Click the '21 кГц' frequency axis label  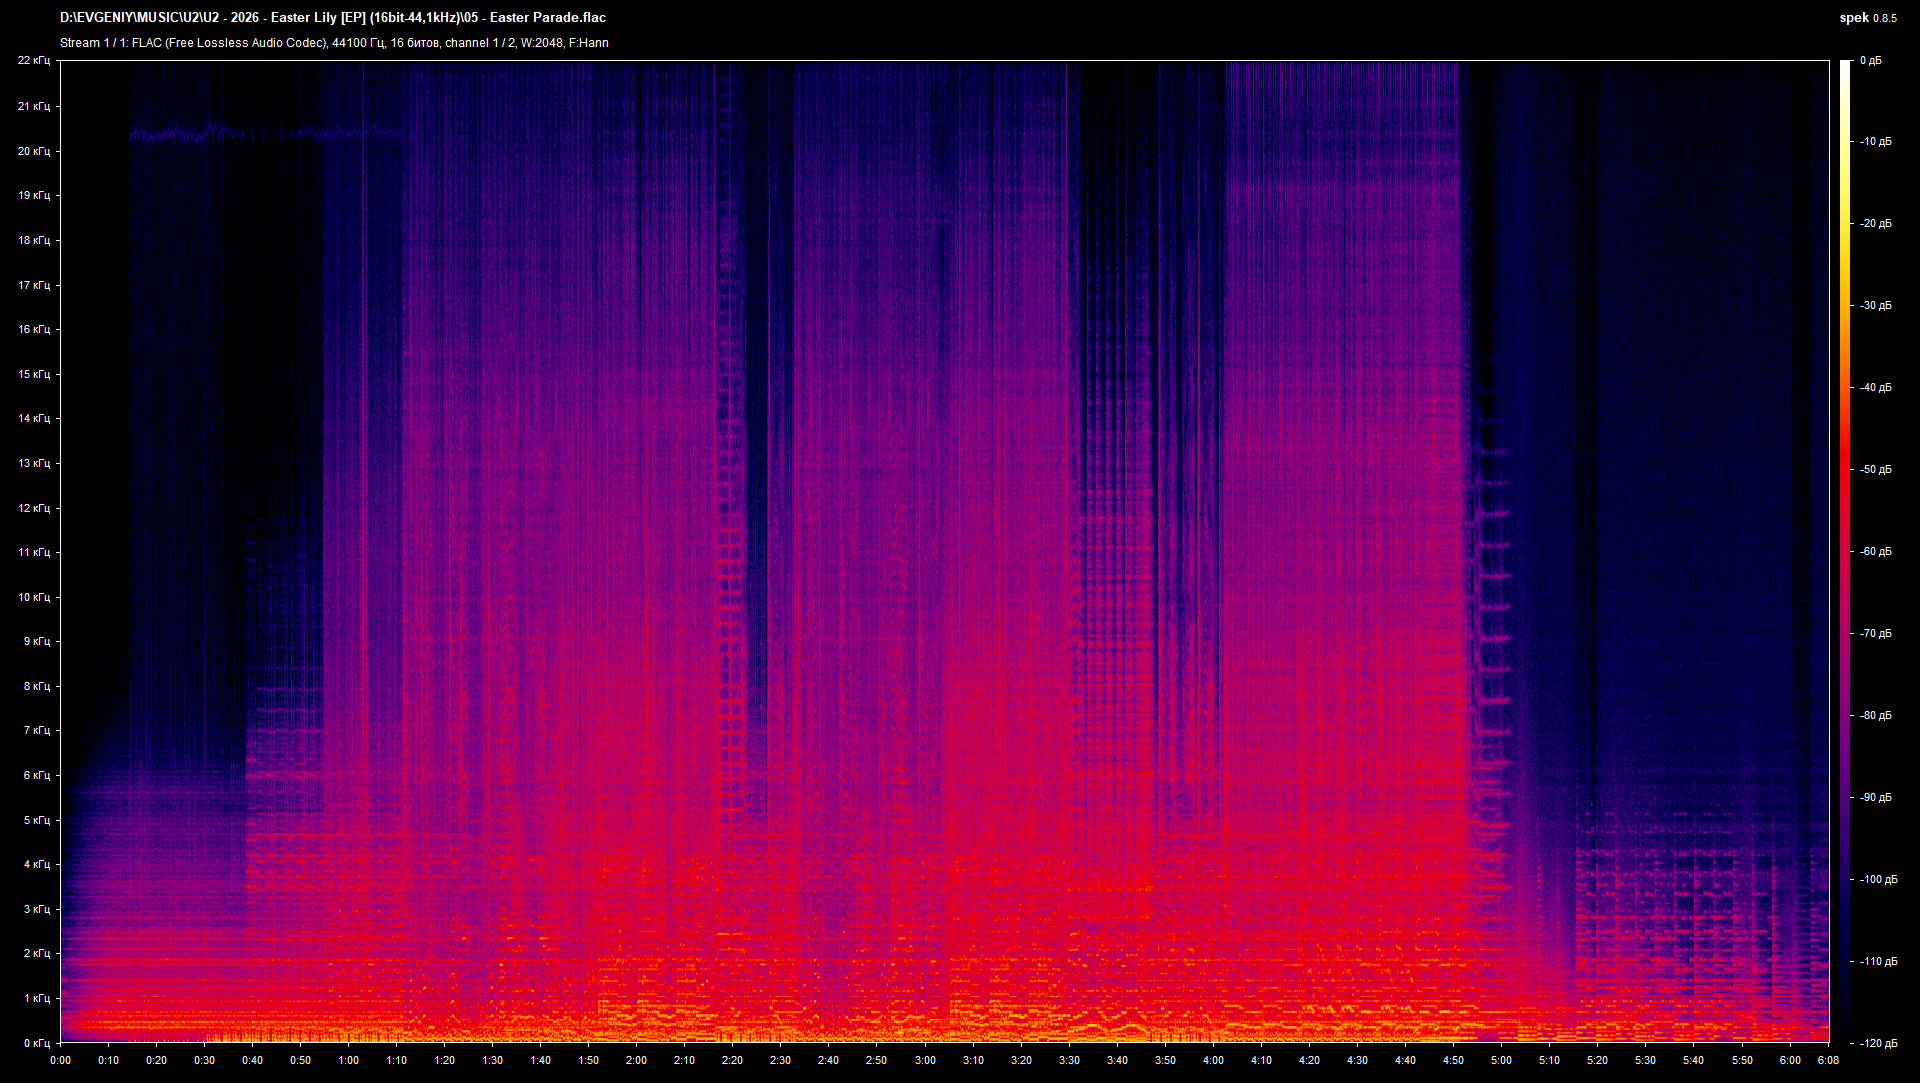click(x=34, y=106)
